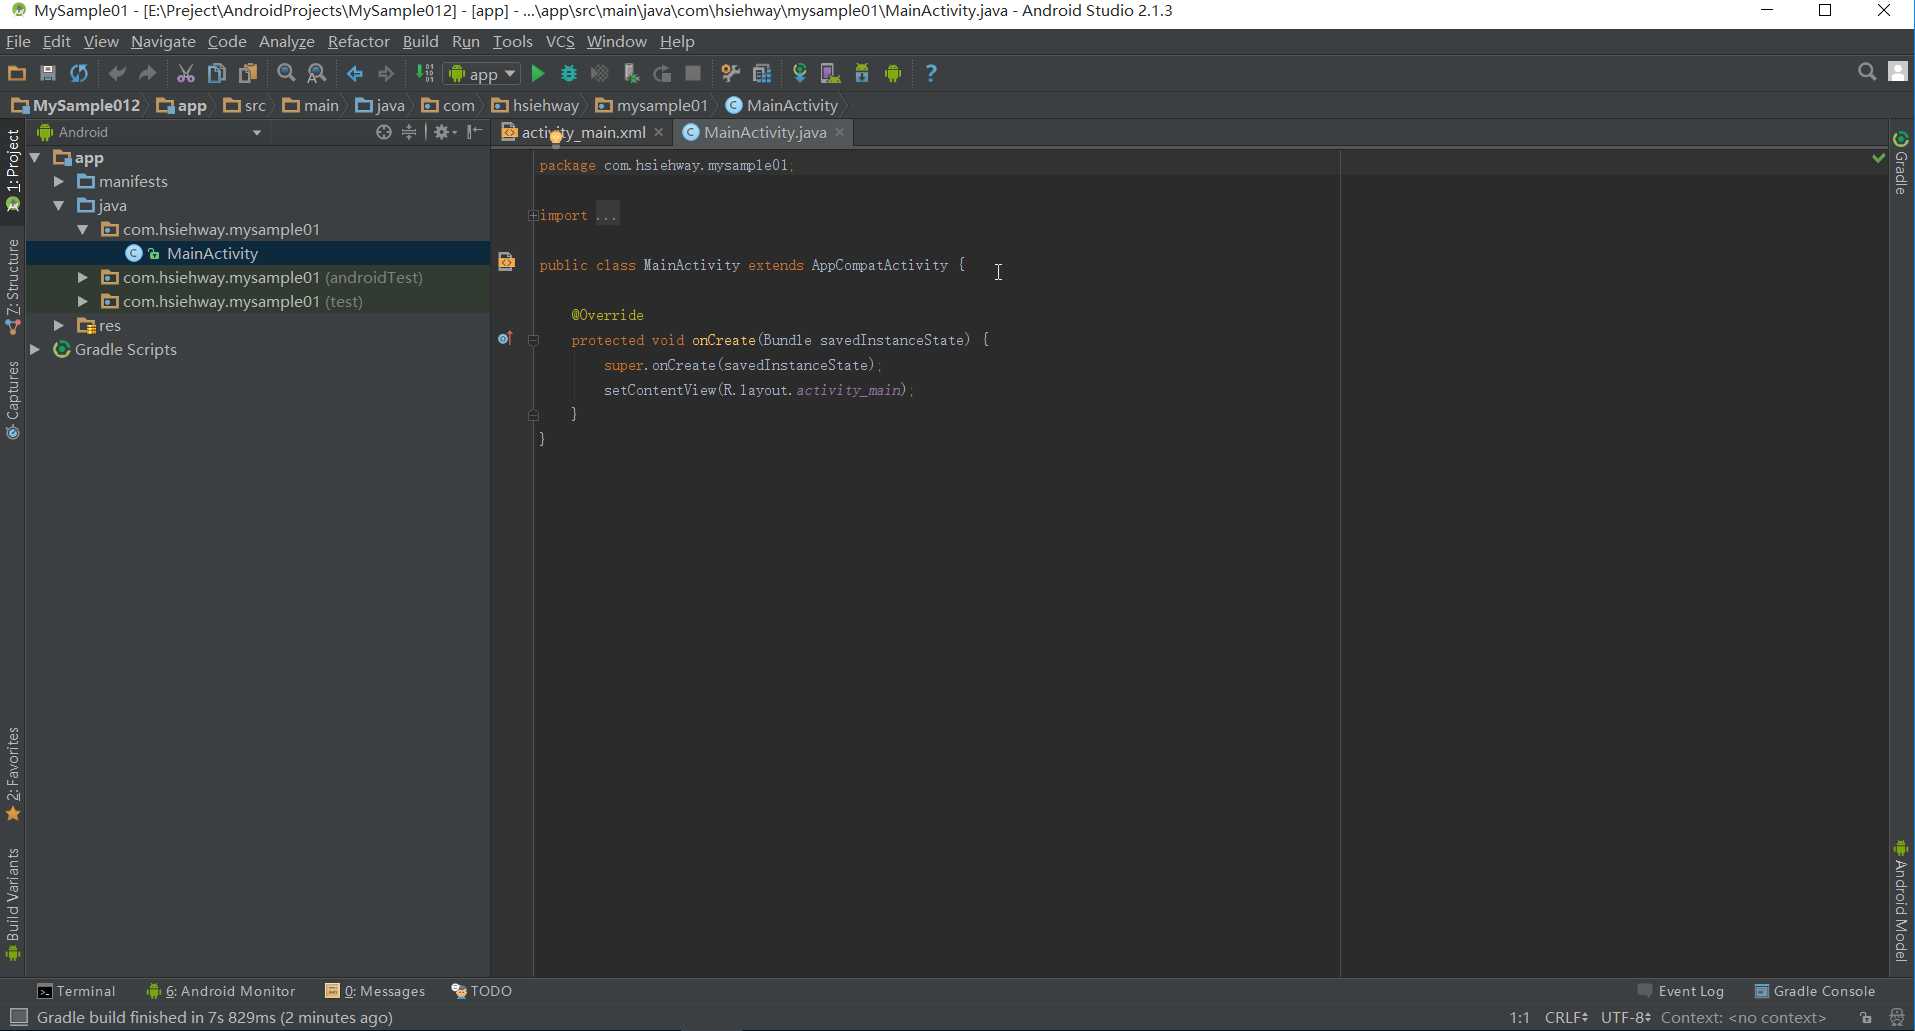Save all files with the floppy icon
Viewport: 1915px width, 1031px height.
(x=47, y=73)
